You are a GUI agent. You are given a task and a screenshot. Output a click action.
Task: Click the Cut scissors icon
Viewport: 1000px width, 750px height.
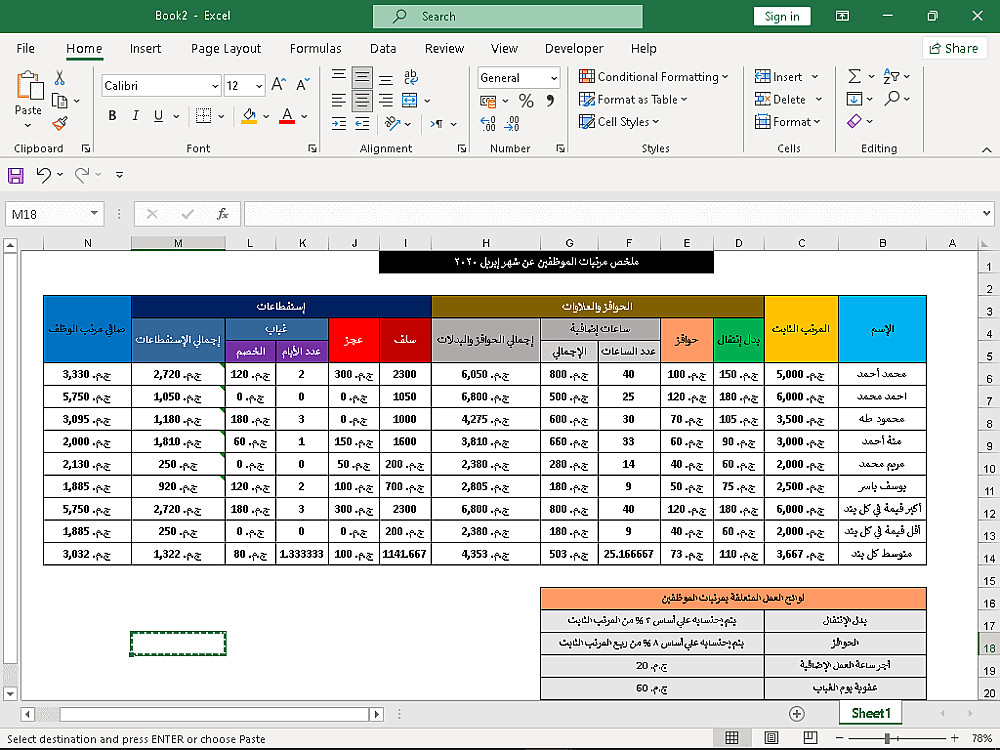(60, 78)
